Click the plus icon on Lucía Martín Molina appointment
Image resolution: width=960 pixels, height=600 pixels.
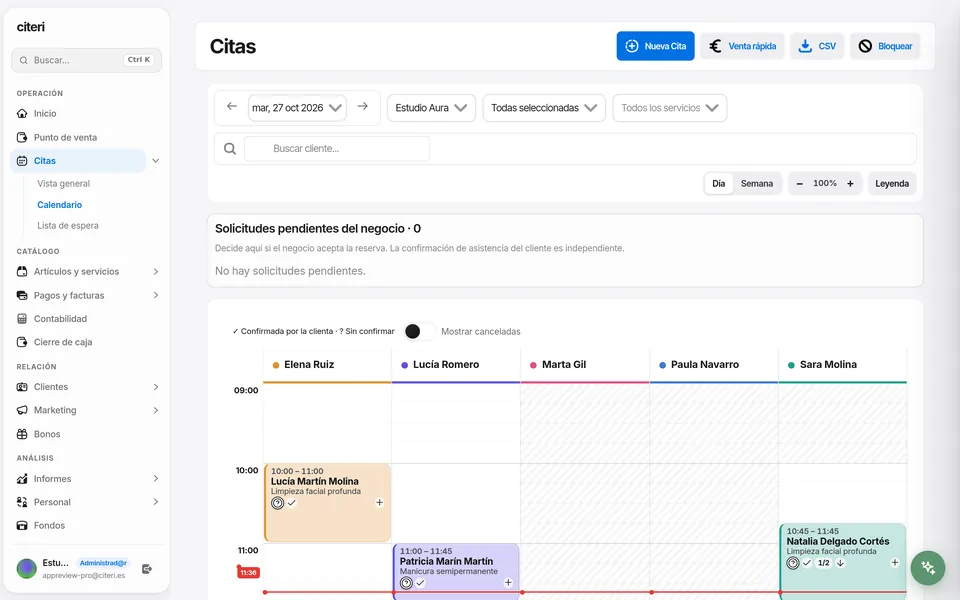click(x=380, y=503)
